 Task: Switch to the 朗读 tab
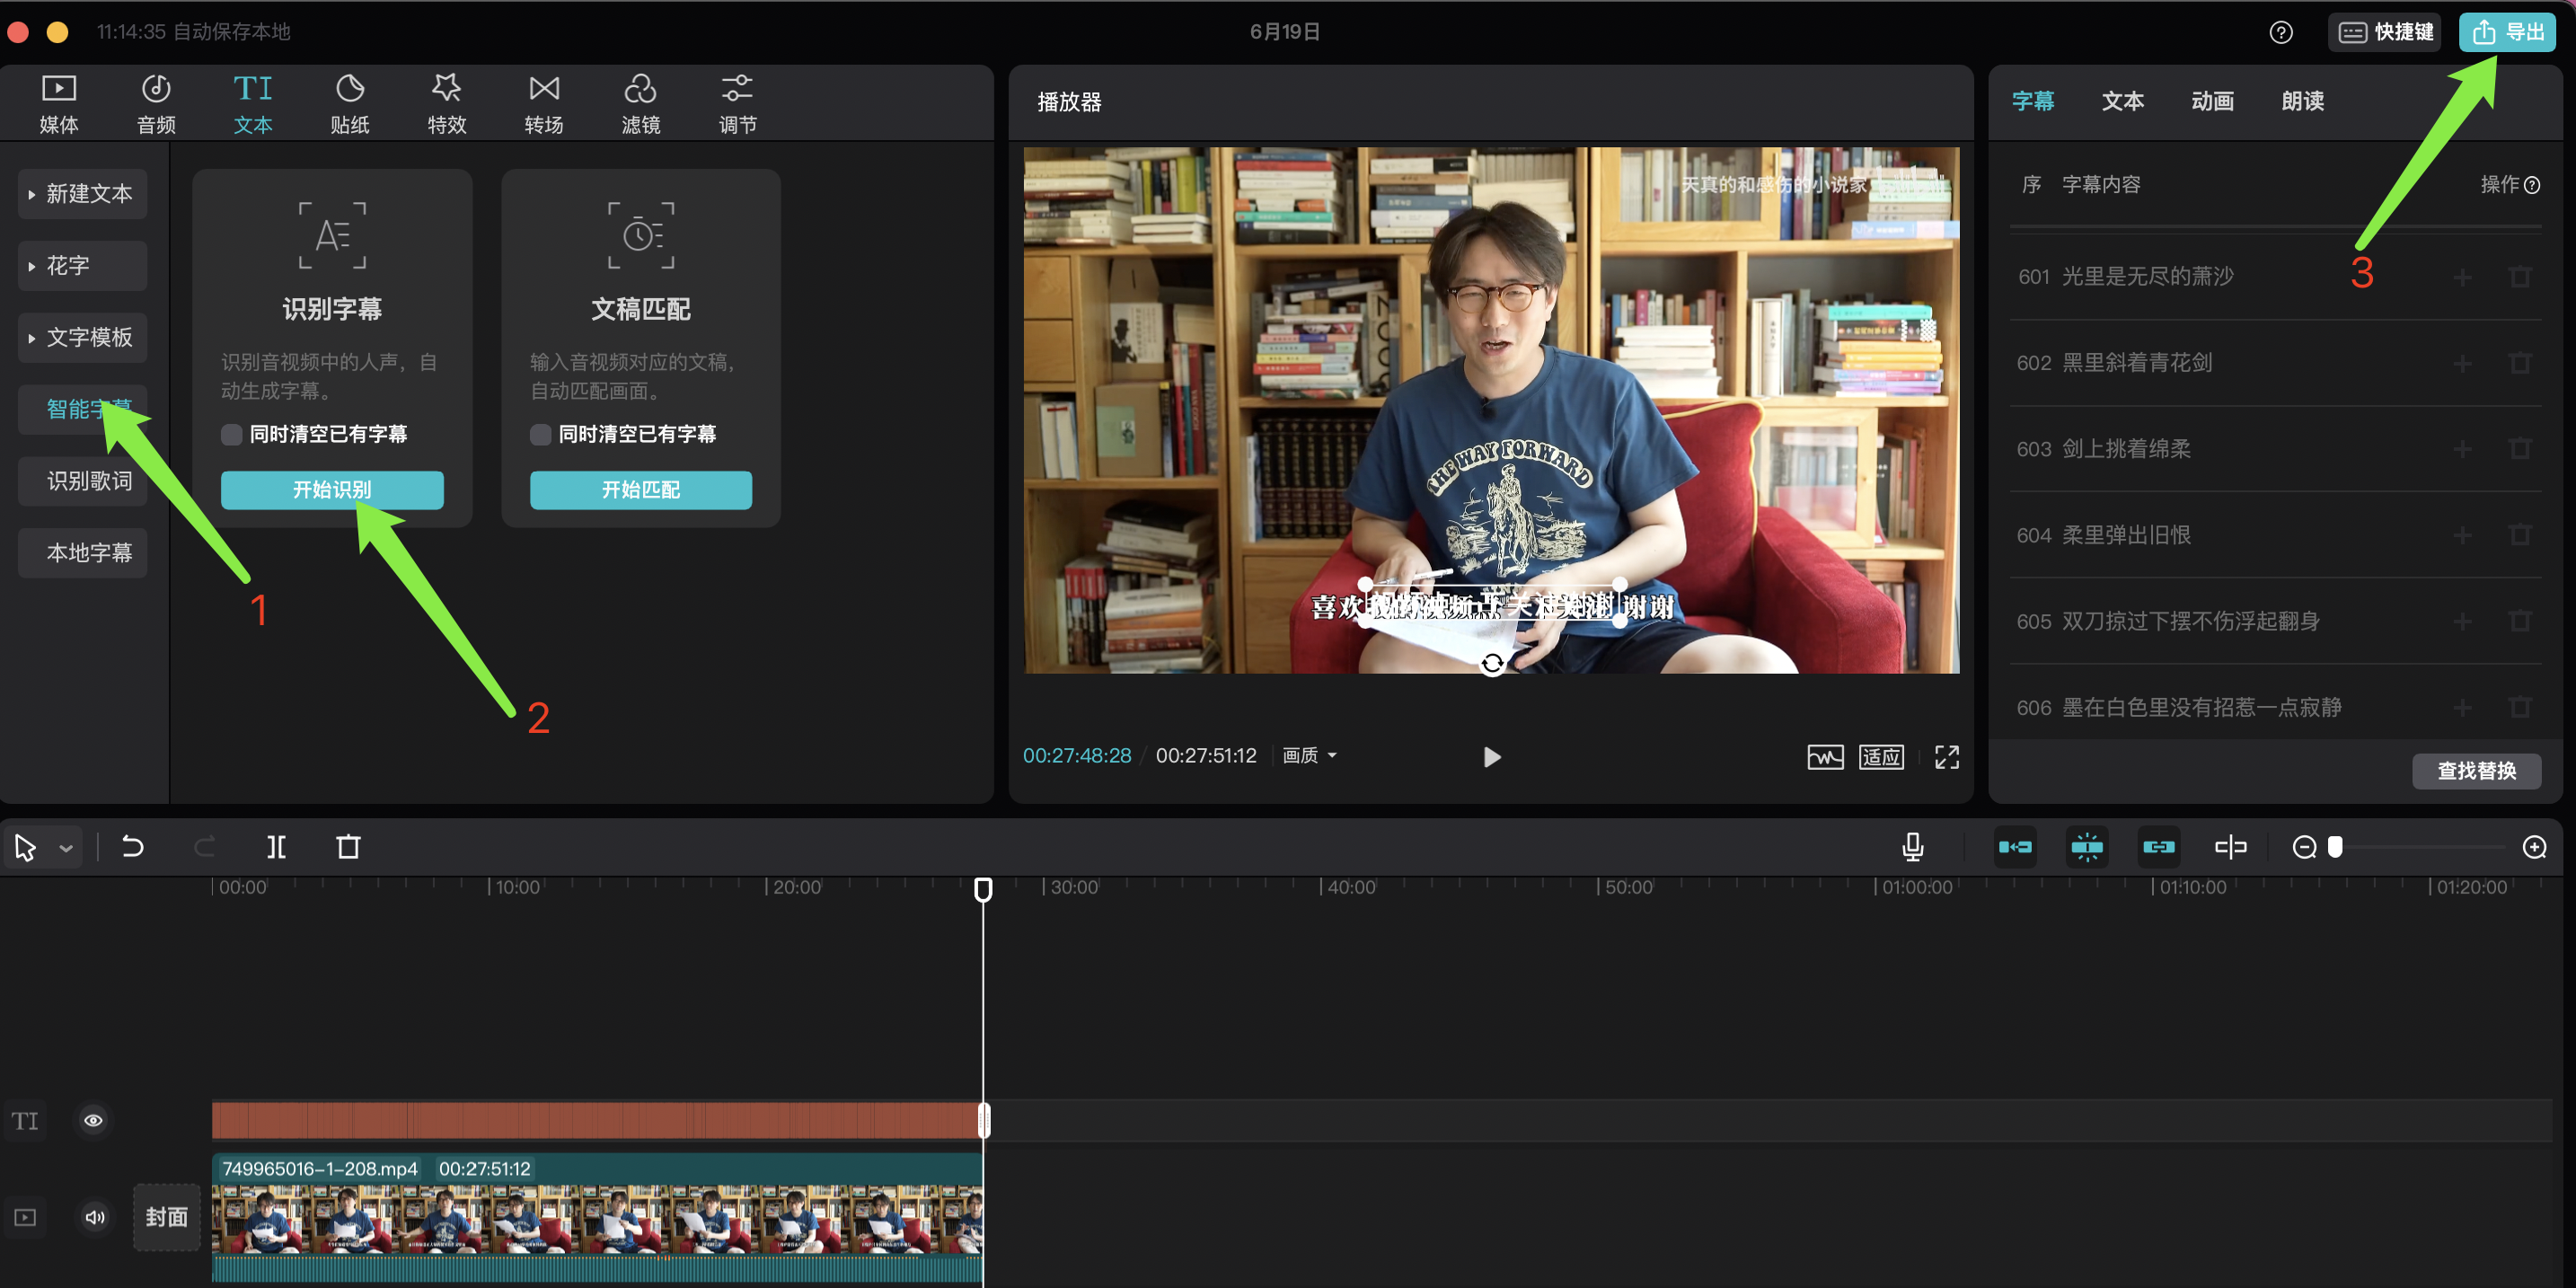click(2301, 101)
